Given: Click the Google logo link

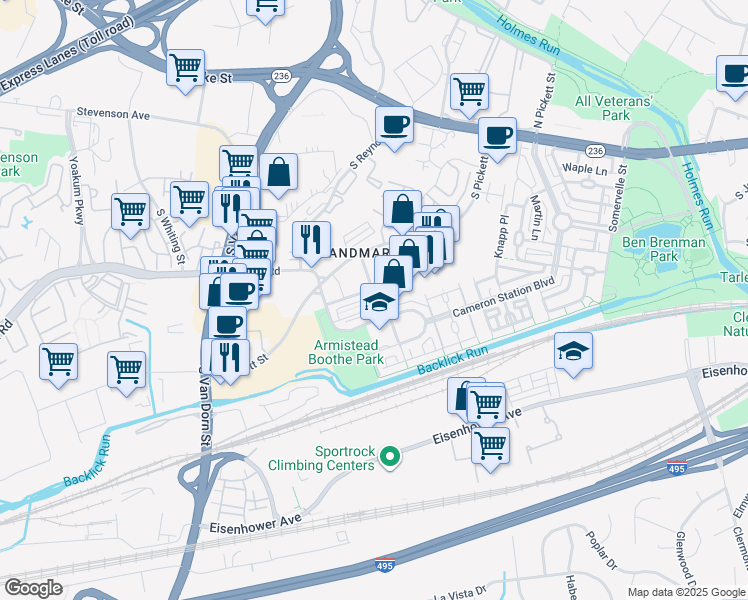Looking at the screenshot, I should pos(33,588).
